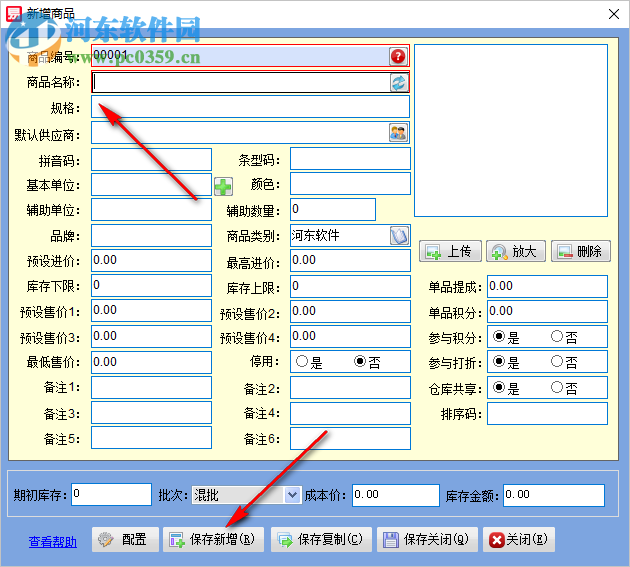
Task: Click the 品牌 input field
Action: (x=151, y=235)
